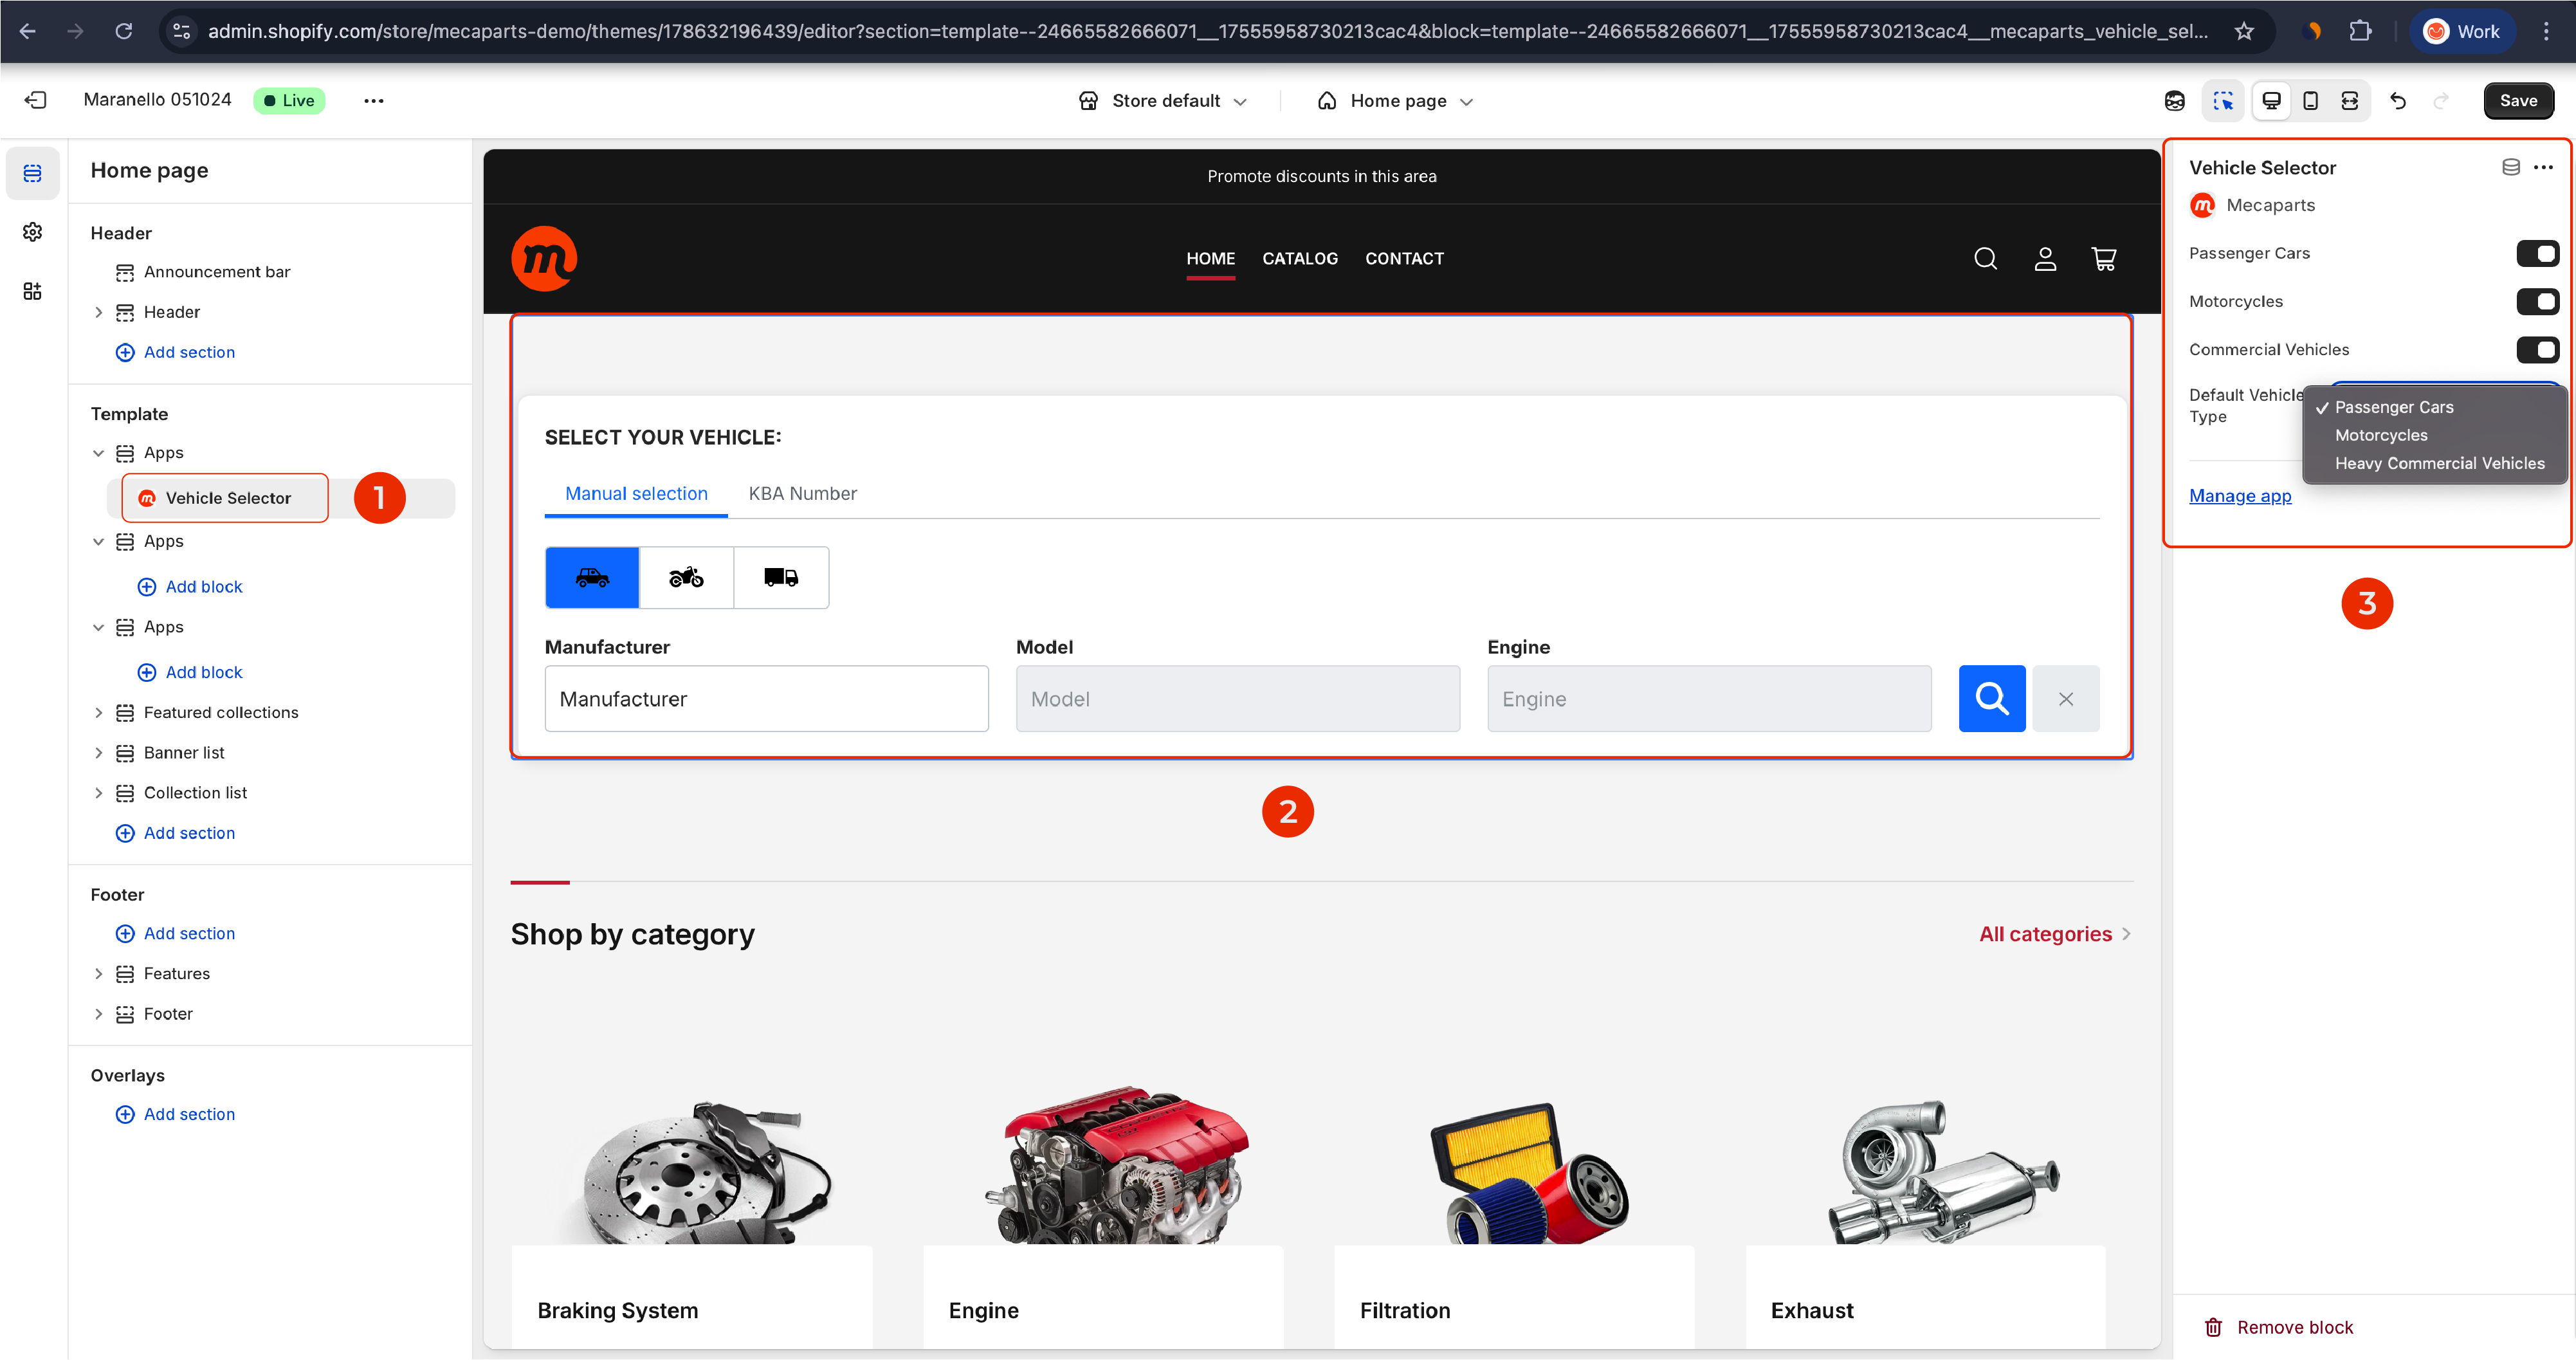Choose Heavy Commercial Vehicles option
The height and width of the screenshot is (1360, 2576).
[x=2439, y=463]
